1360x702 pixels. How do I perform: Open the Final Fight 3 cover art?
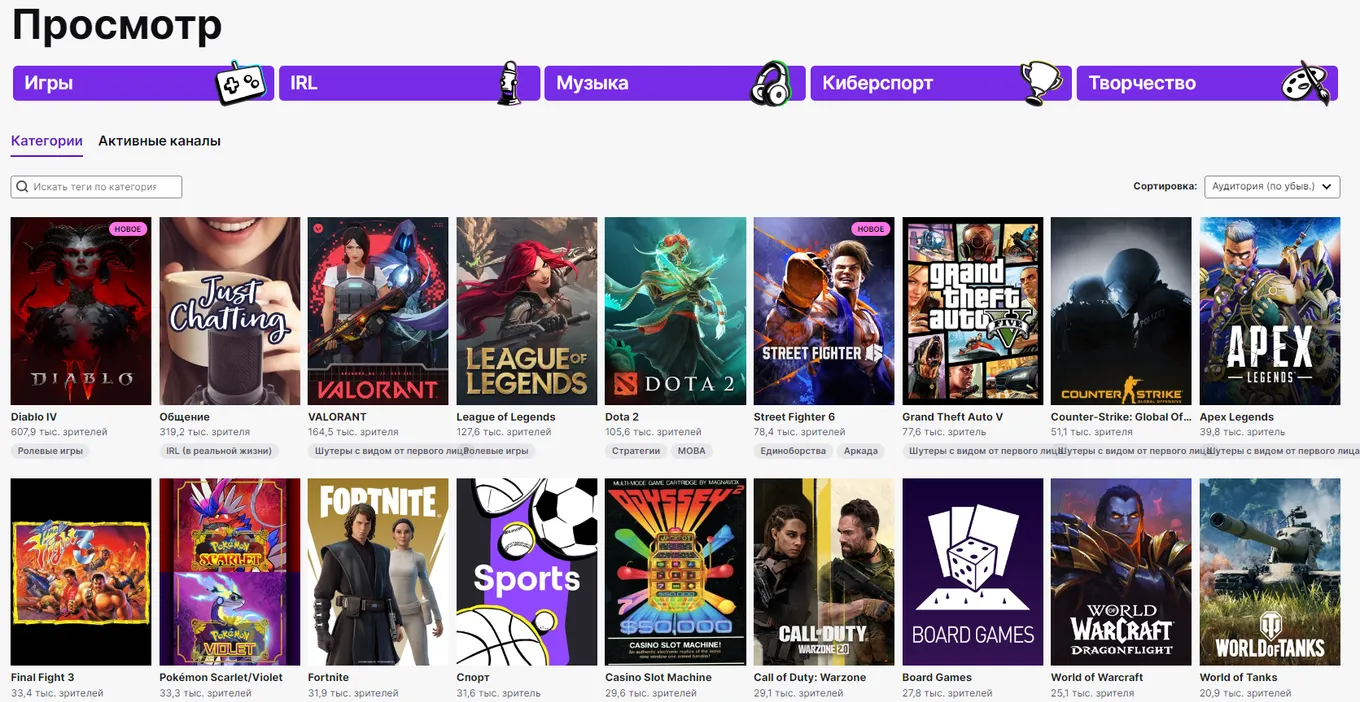81,572
